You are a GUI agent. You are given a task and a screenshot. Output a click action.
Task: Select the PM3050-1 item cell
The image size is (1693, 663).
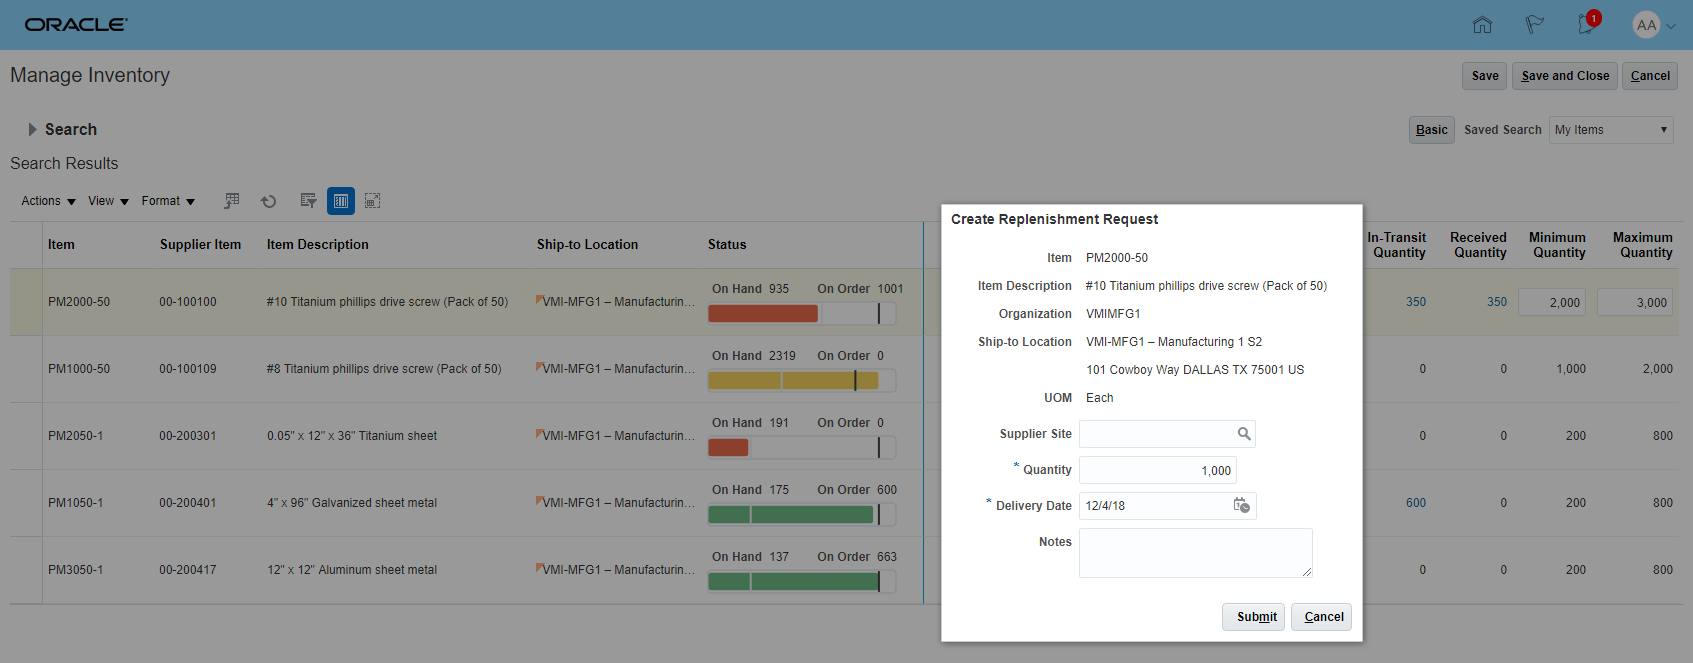pyautogui.click(x=75, y=570)
